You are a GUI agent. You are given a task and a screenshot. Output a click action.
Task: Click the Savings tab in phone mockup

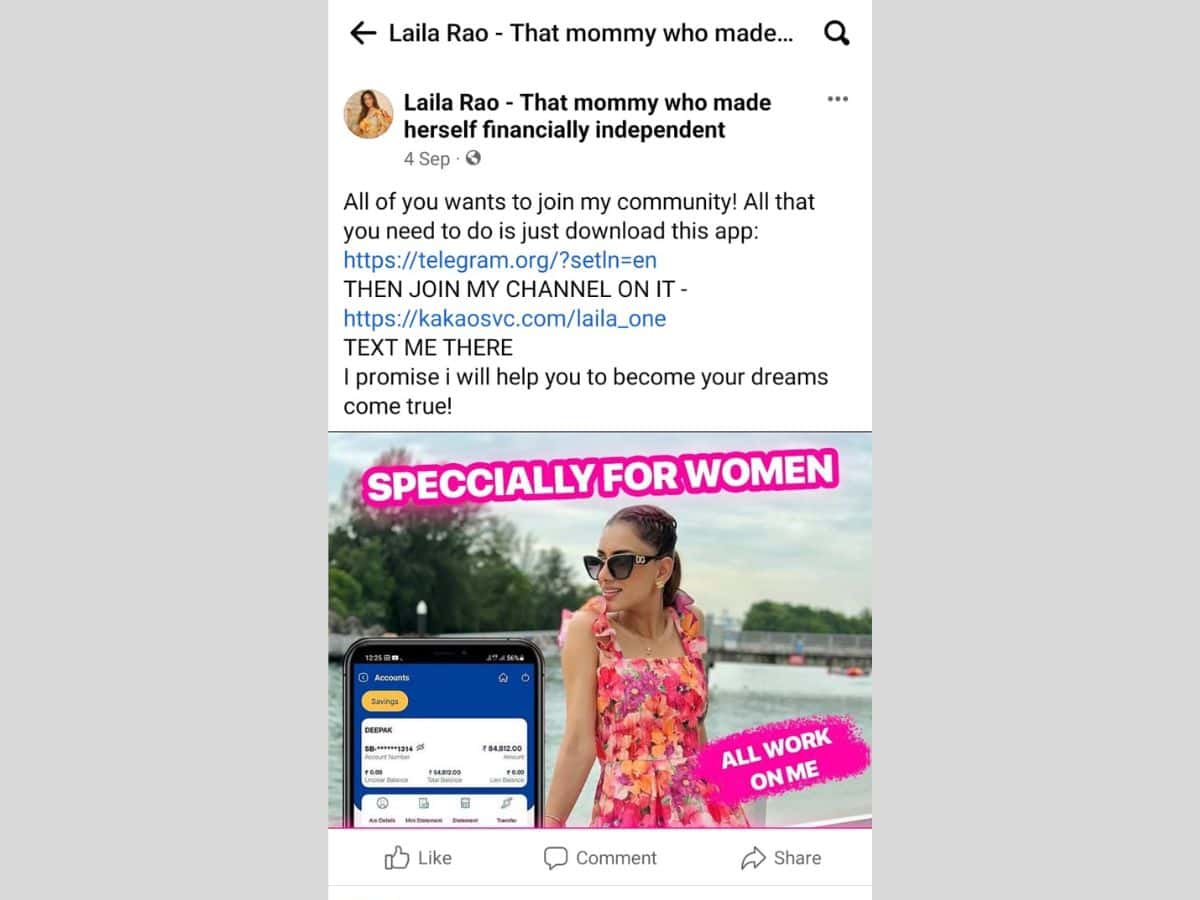pyautogui.click(x=385, y=701)
